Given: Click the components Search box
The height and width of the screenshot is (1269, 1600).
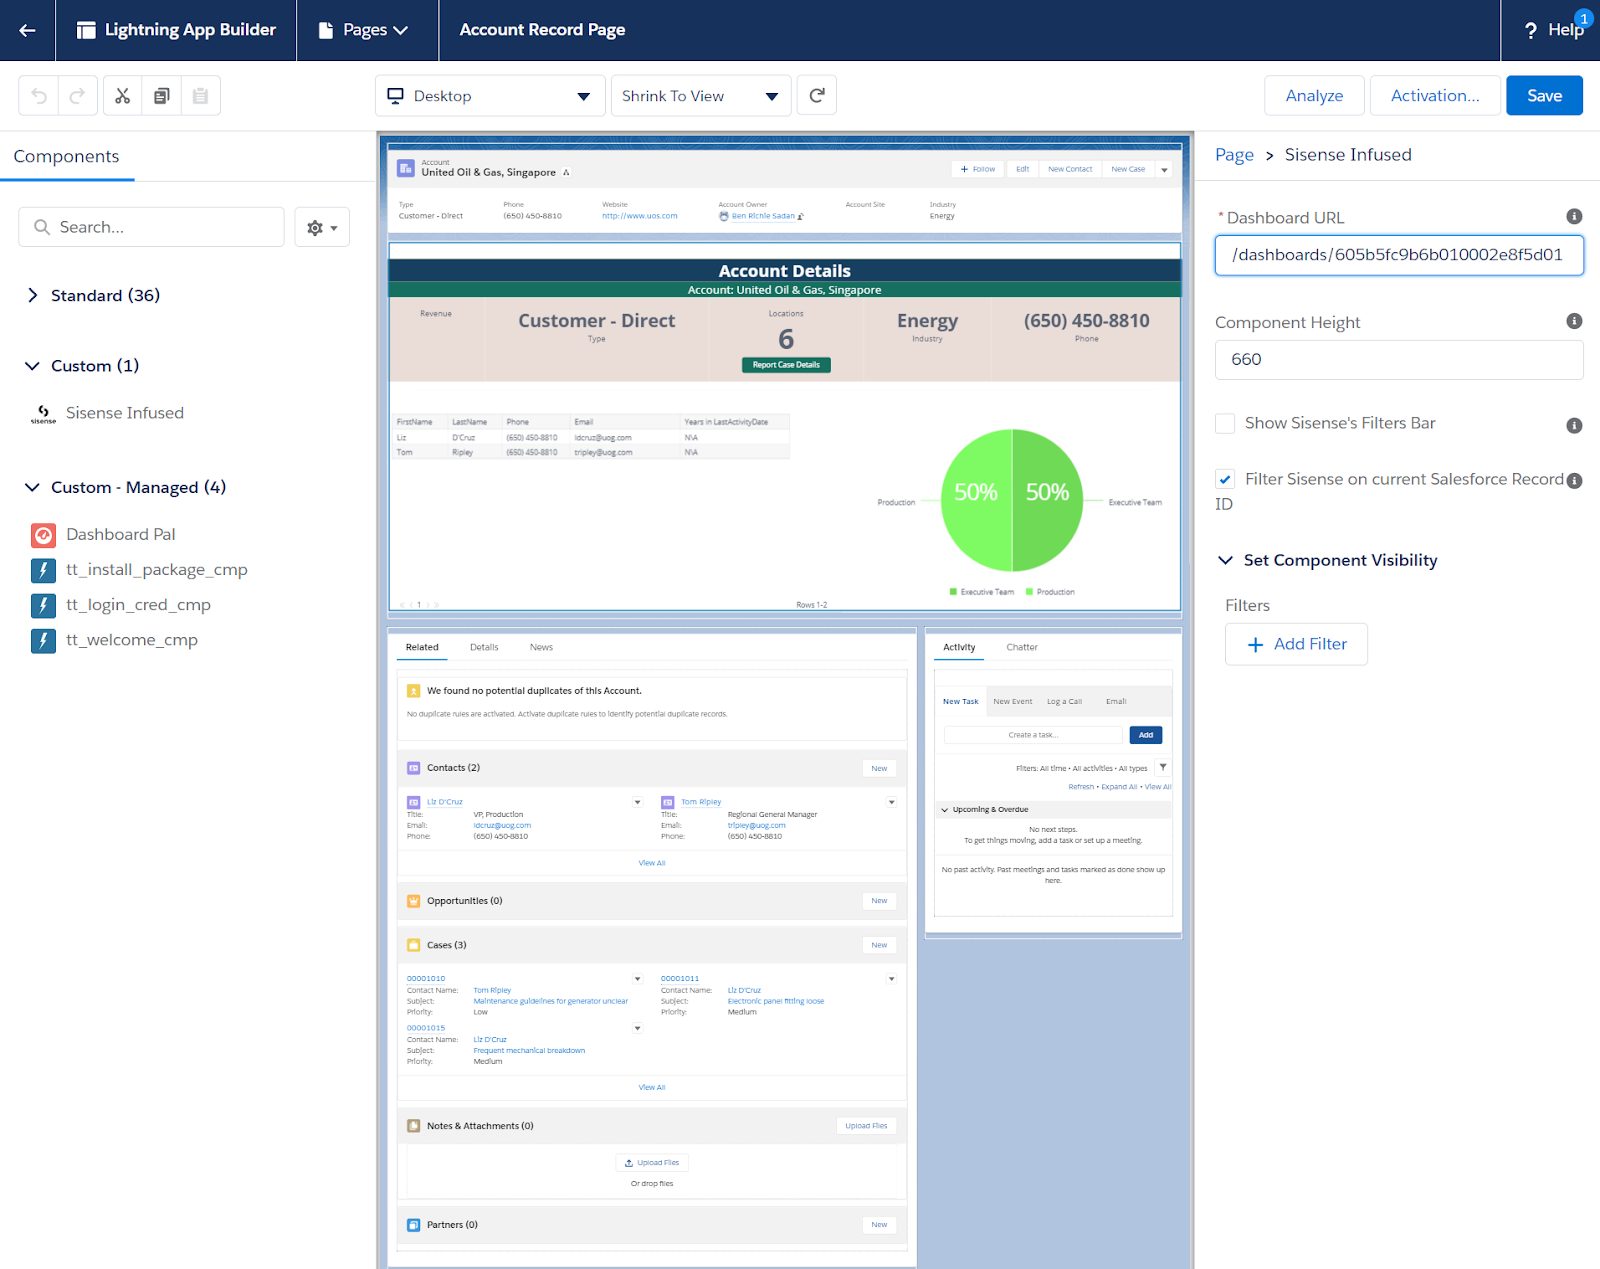Looking at the screenshot, I should click(x=151, y=228).
